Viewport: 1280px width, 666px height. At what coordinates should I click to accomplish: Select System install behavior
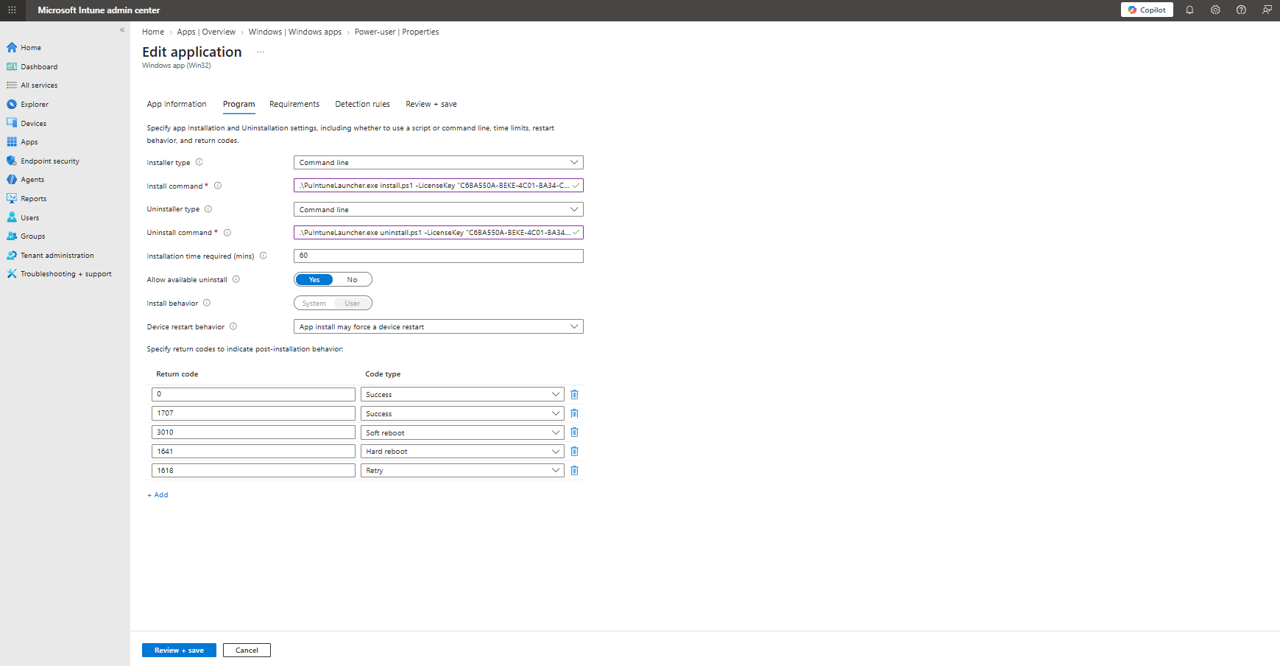click(x=314, y=303)
